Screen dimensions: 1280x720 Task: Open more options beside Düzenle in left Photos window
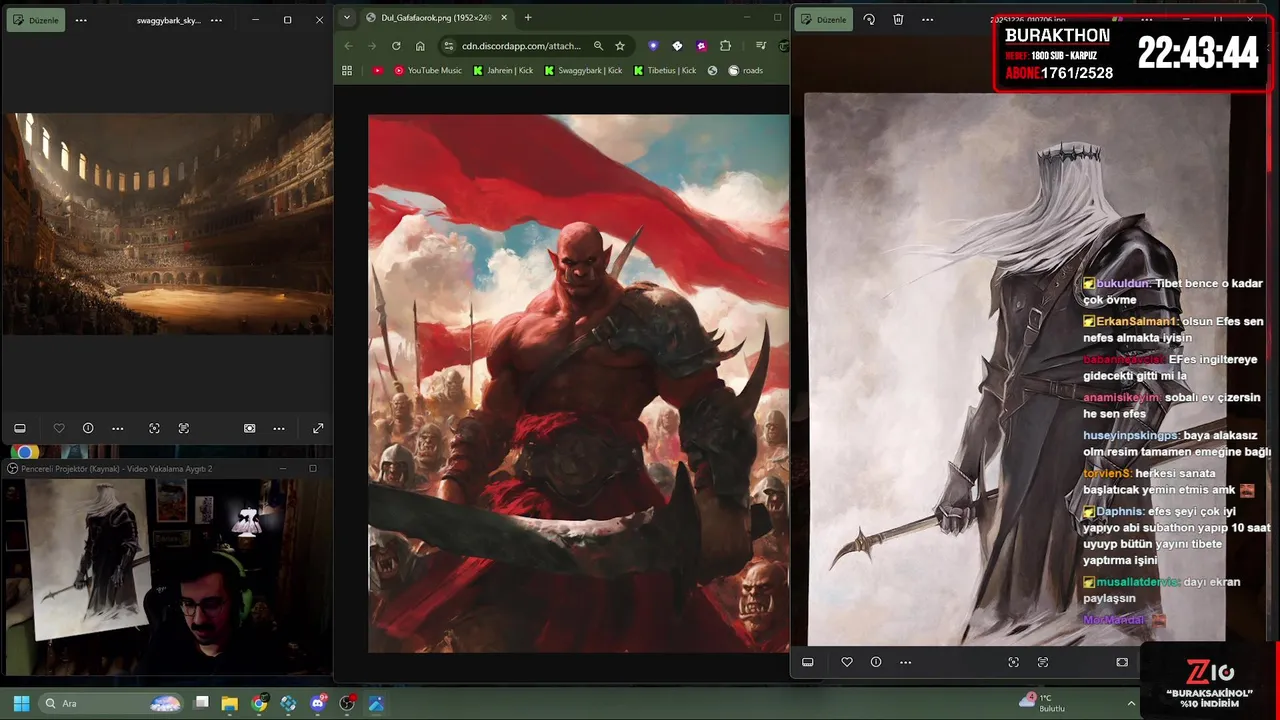point(81,20)
